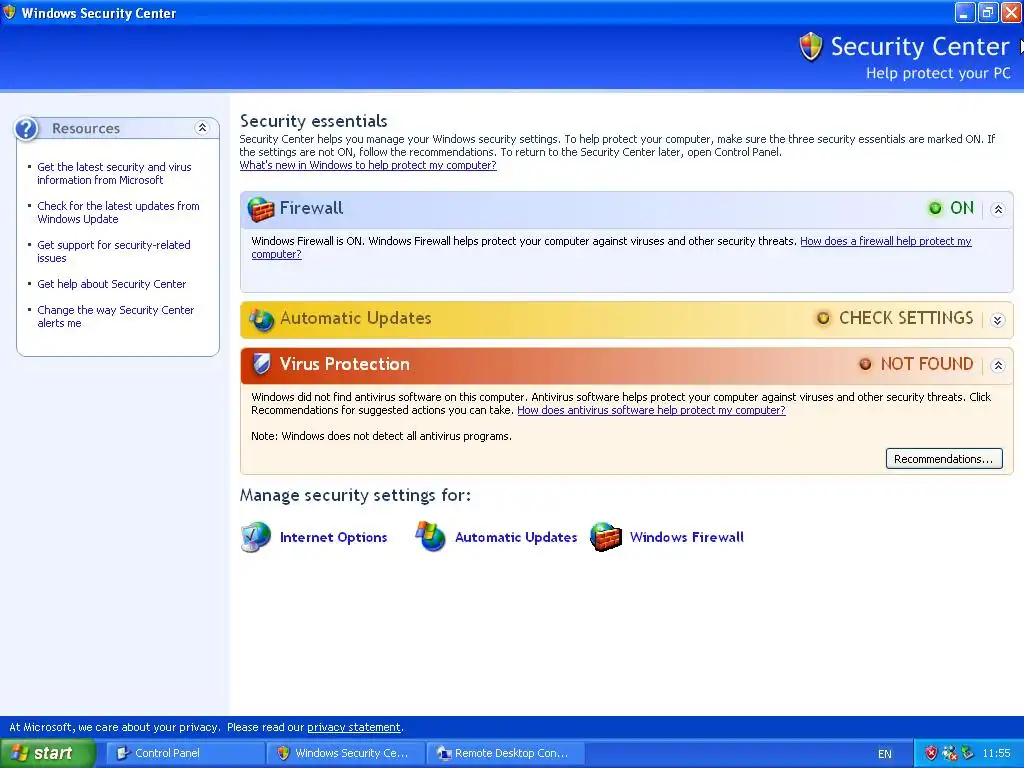Click the 11:55 taskbar clock
The height and width of the screenshot is (768, 1024).
(x=996, y=753)
